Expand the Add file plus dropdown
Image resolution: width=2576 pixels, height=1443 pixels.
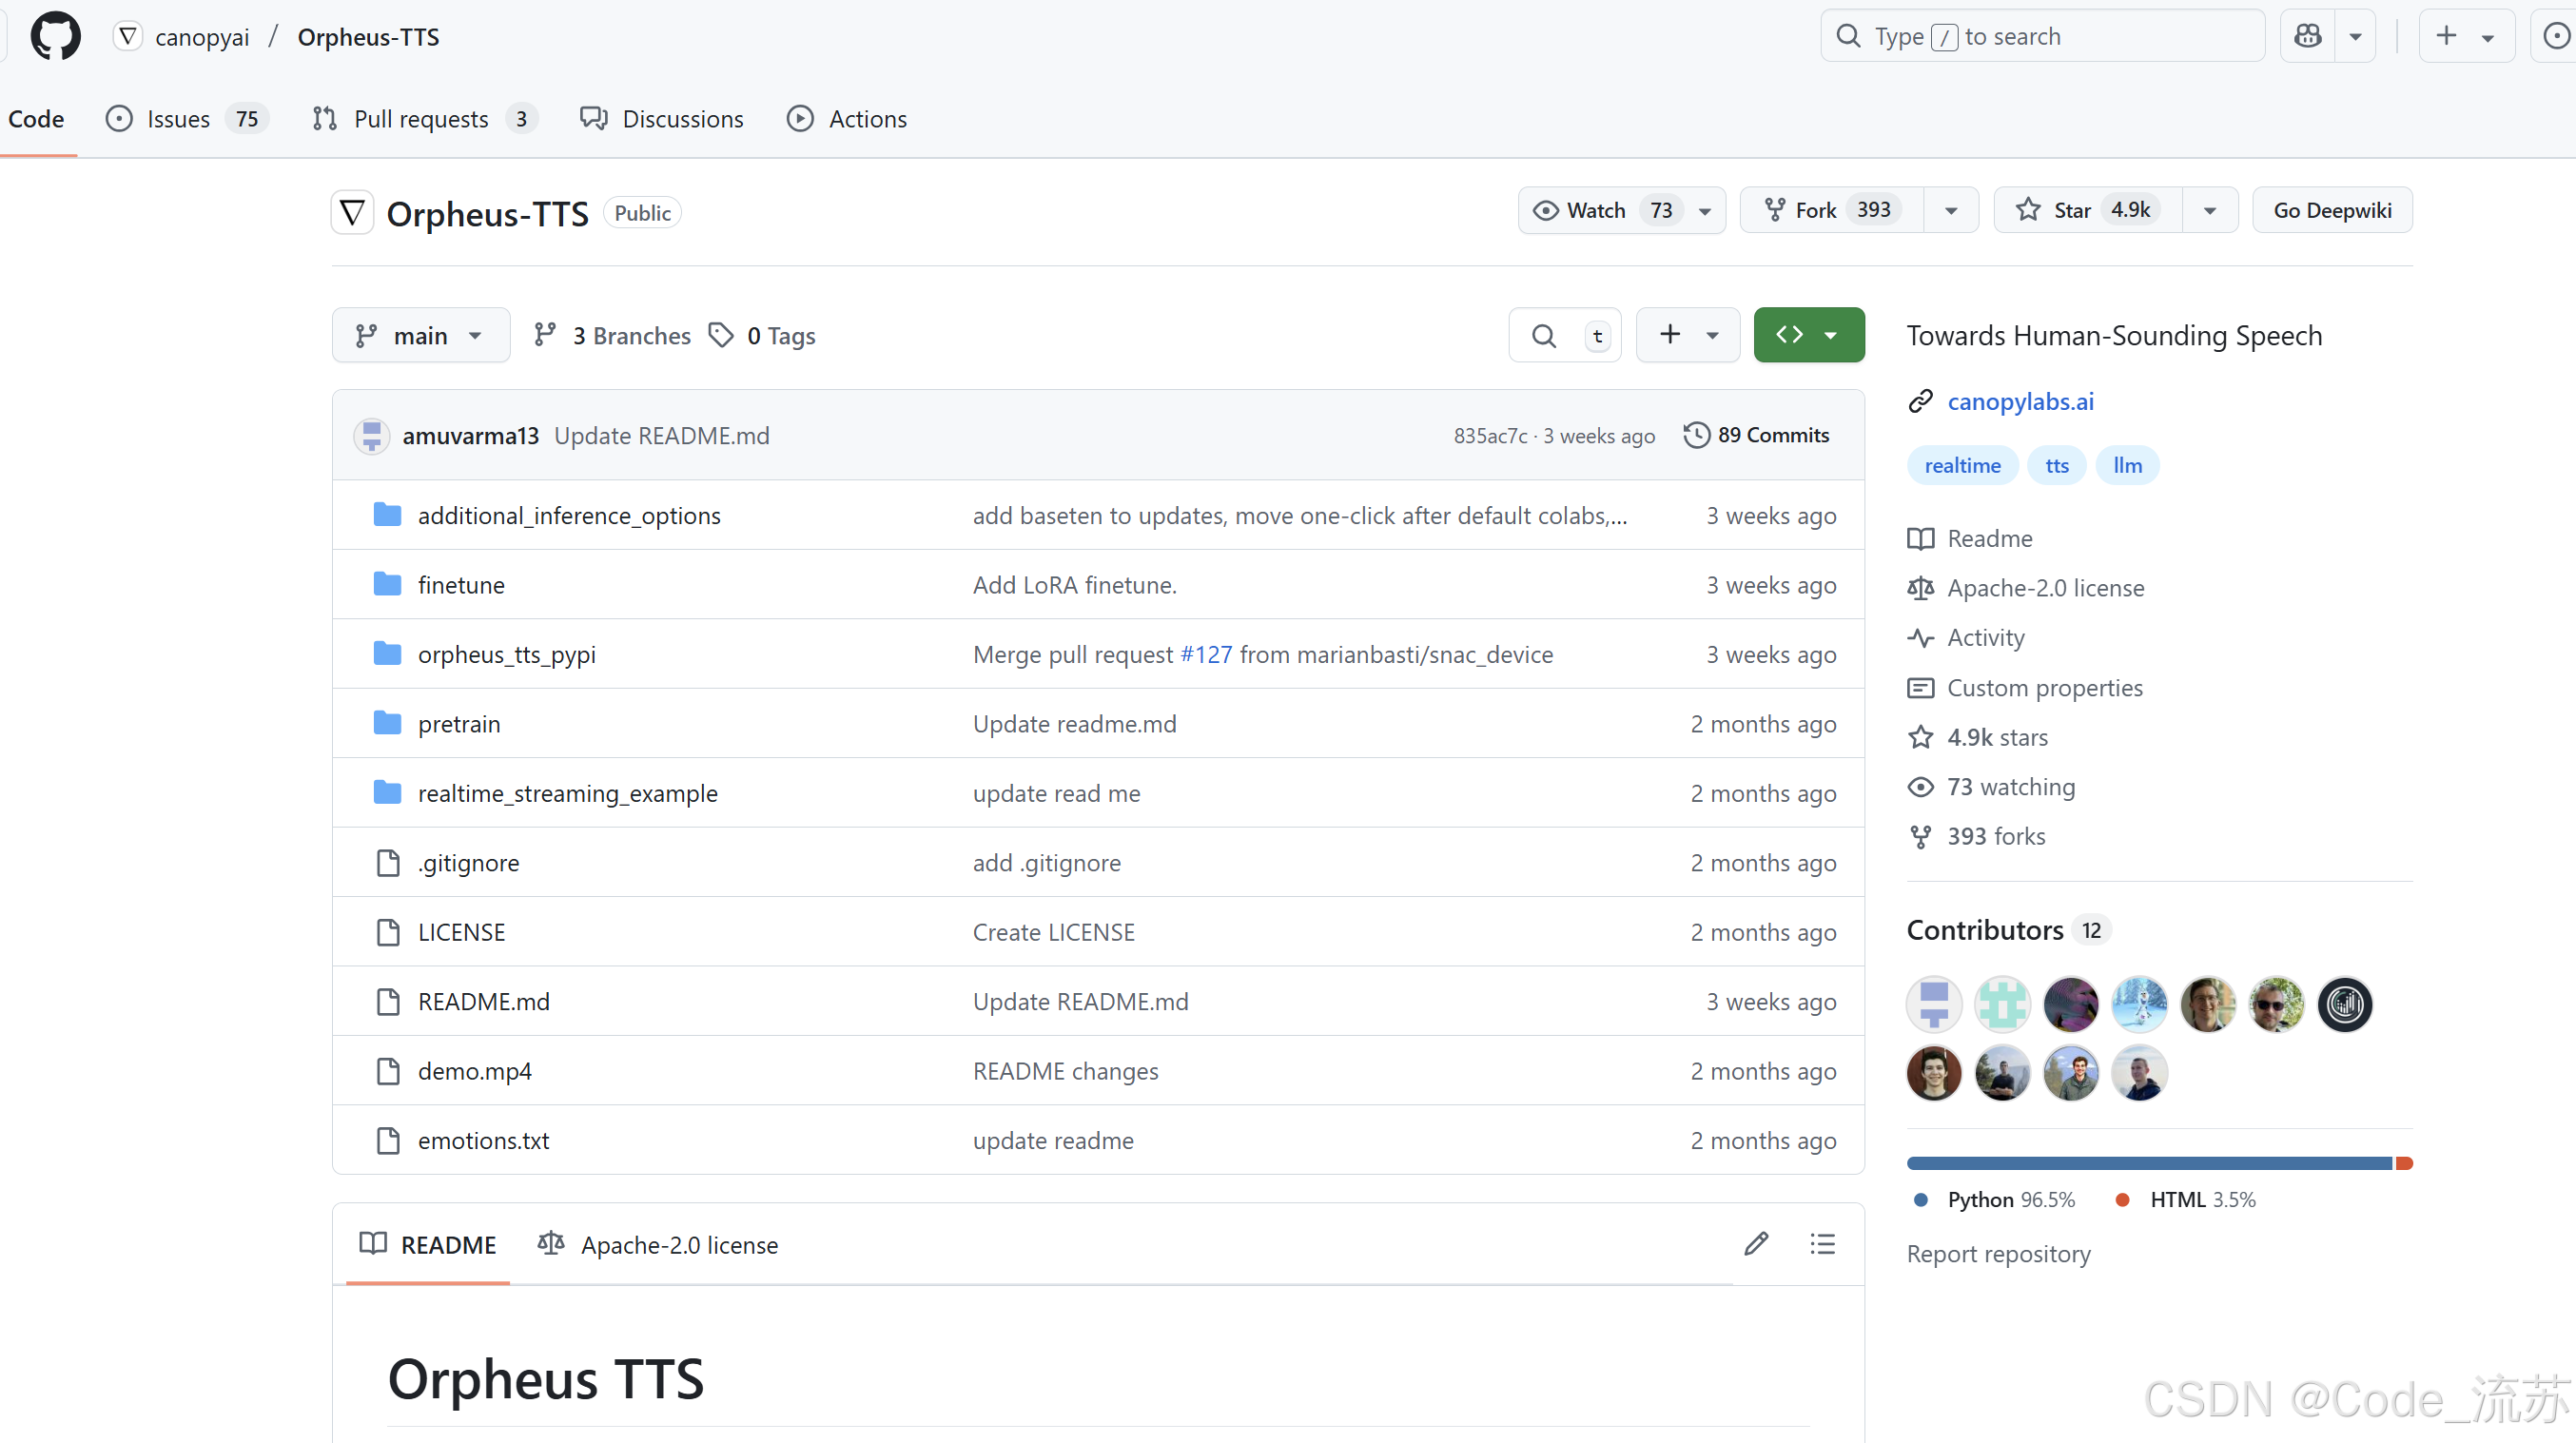pyautogui.click(x=1687, y=335)
